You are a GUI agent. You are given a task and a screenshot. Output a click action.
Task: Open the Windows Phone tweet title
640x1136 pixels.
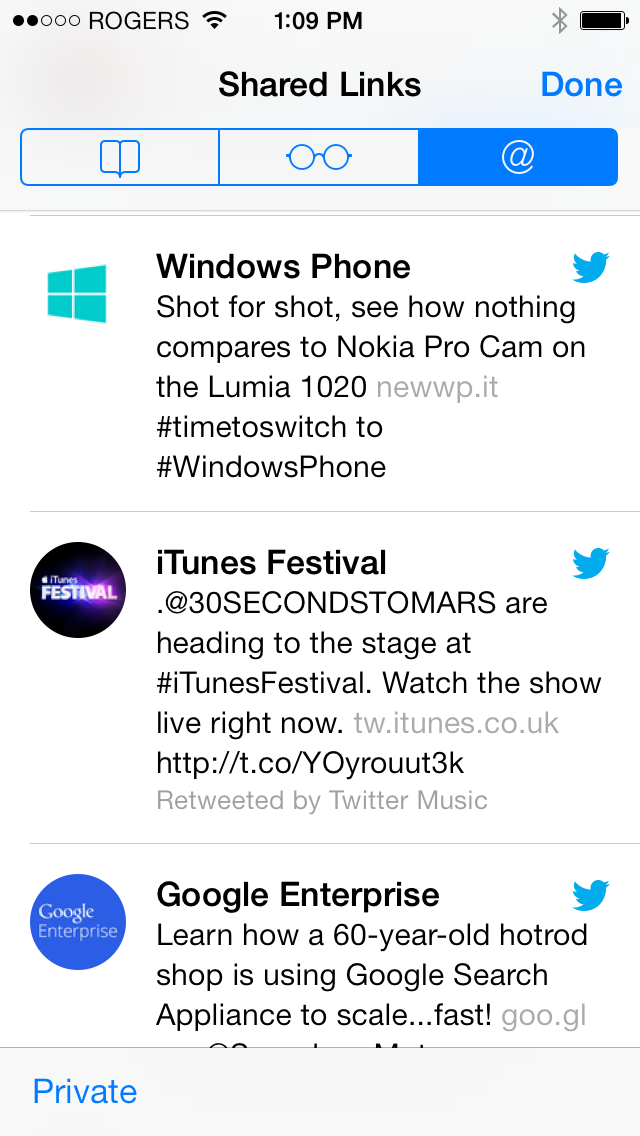point(283,267)
